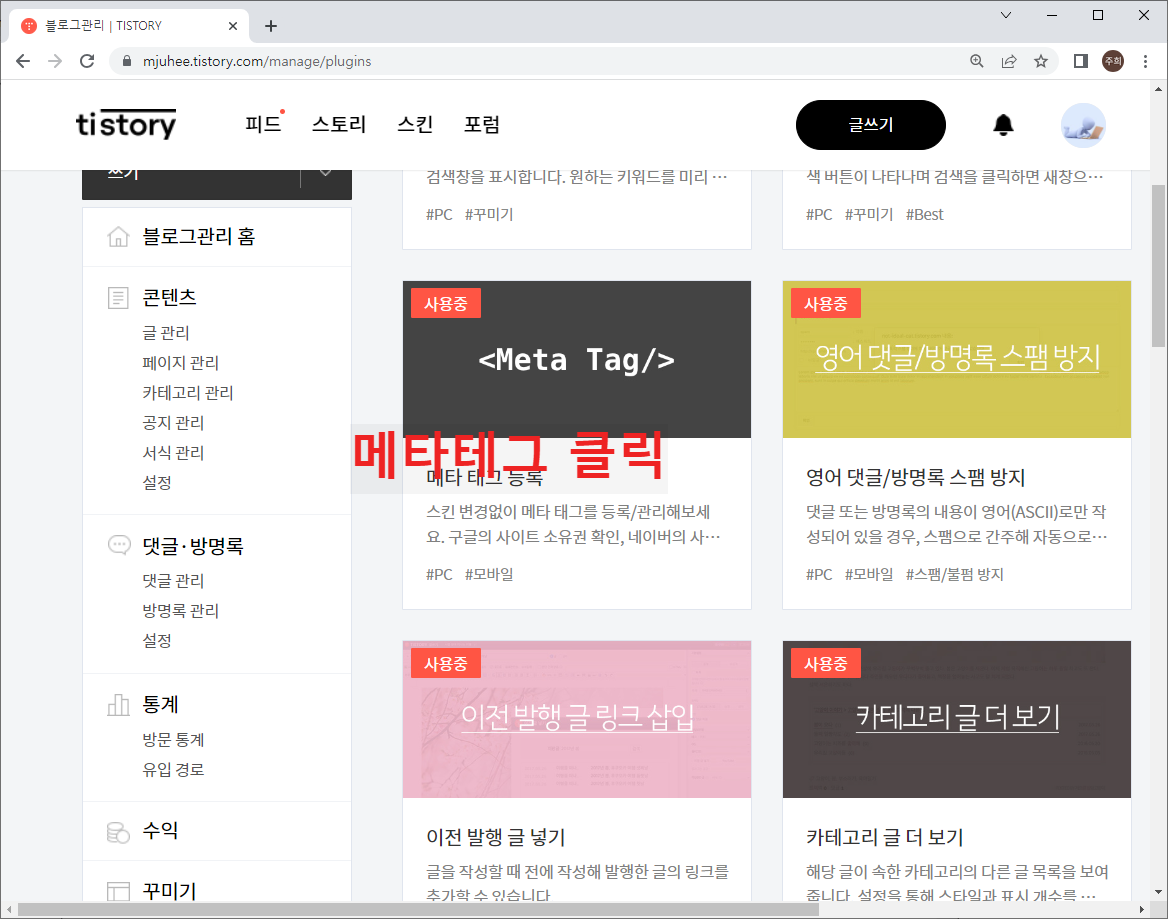The height and width of the screenshot is (919, 1168).
Task: Click the vertical scrollbar thumb
Action: click(x=1158, y=265)
